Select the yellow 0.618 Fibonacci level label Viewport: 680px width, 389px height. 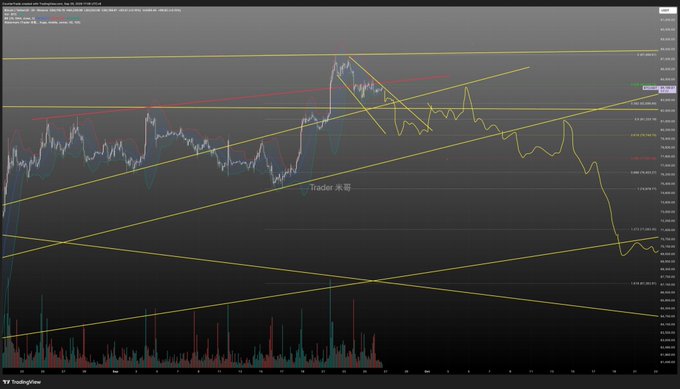pyautogui.click(x=644, y=135)
